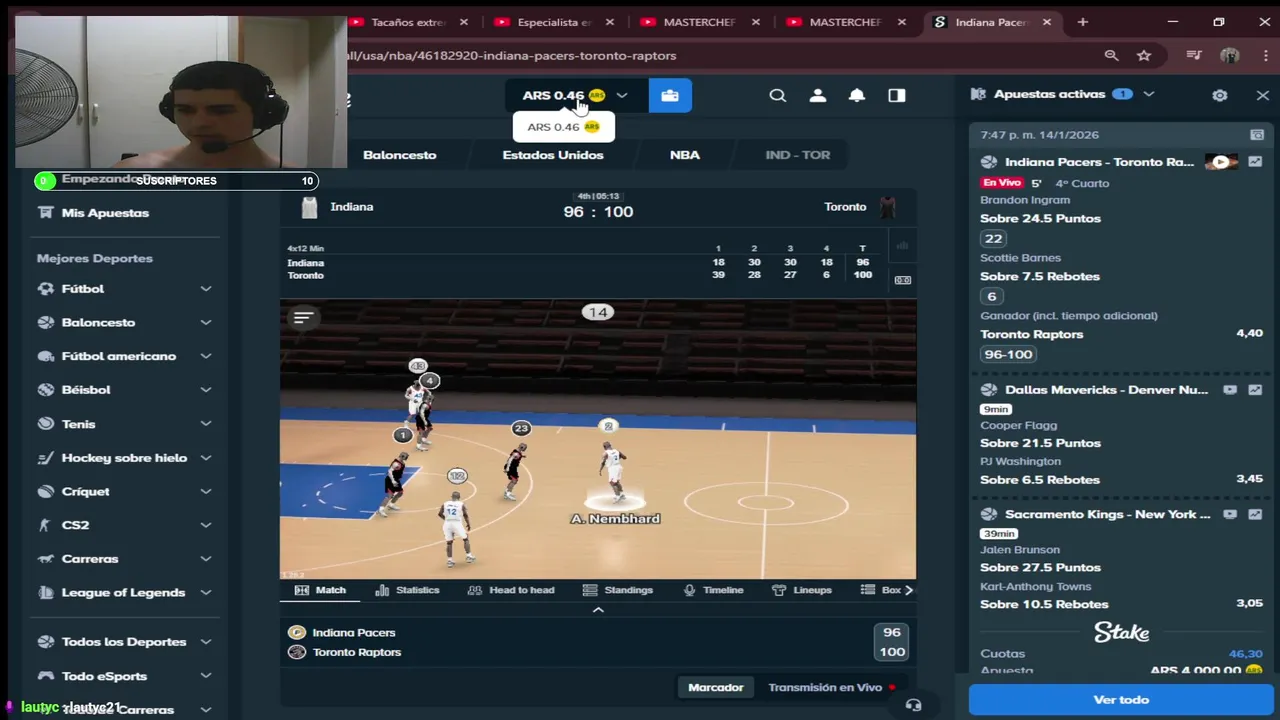
Task: Open a new browser tab
Action: (x=1082, y=22)
